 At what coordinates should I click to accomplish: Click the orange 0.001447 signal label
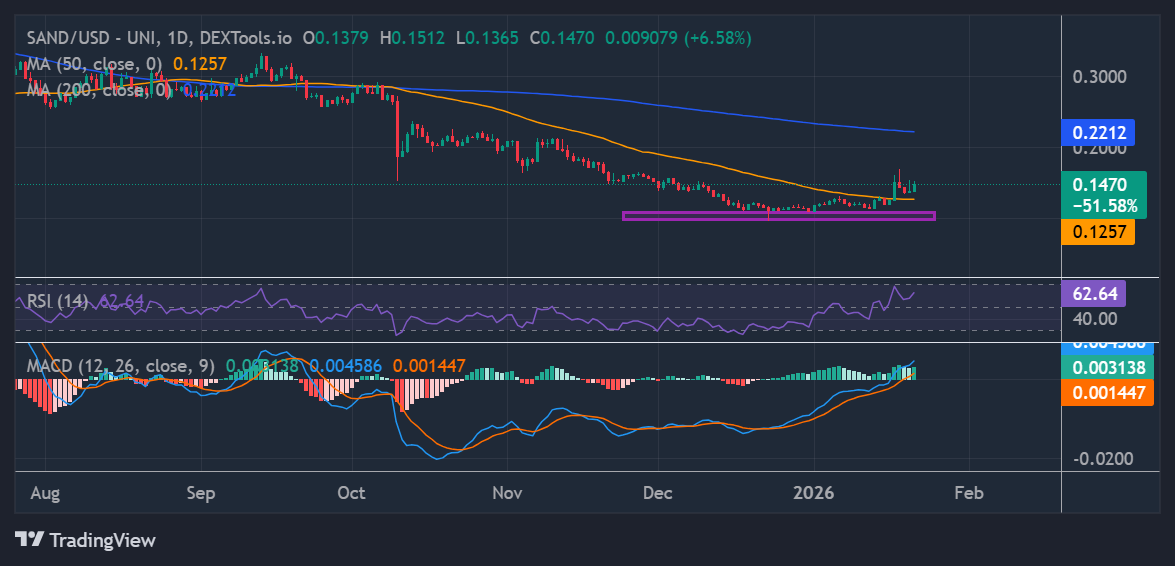click(1107, 393)
